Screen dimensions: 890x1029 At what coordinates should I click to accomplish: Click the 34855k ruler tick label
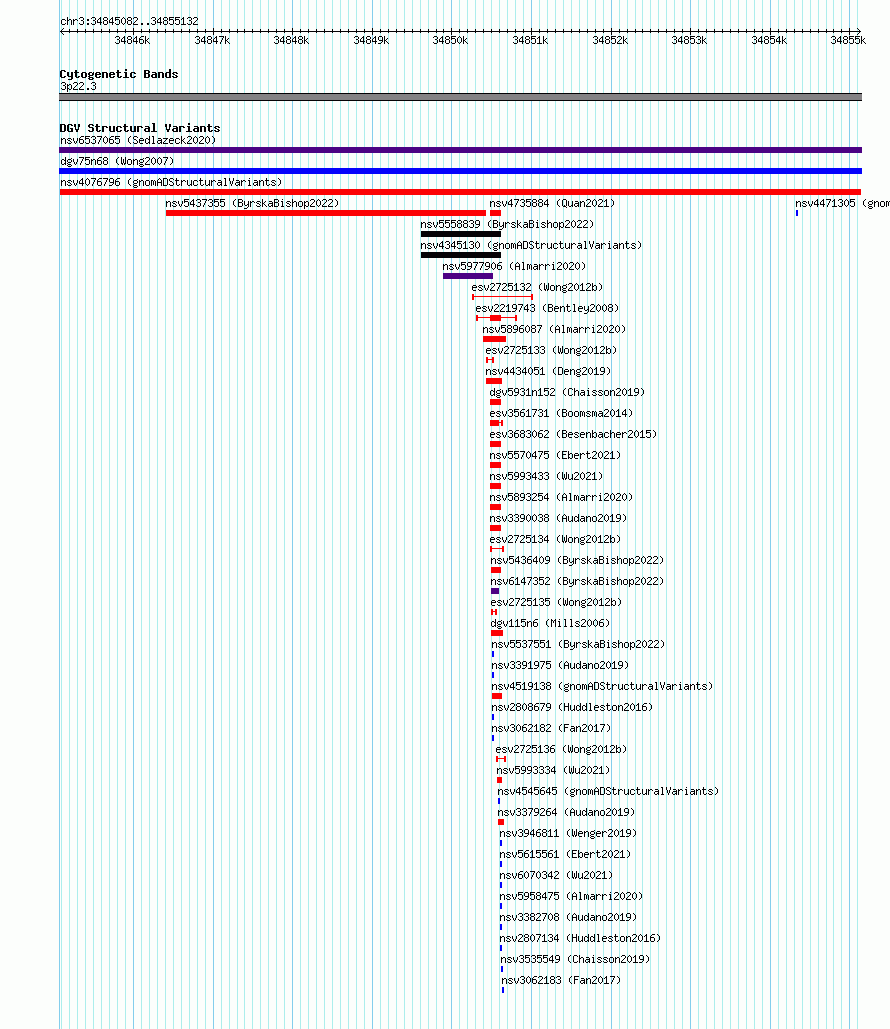tap(848, 40)
